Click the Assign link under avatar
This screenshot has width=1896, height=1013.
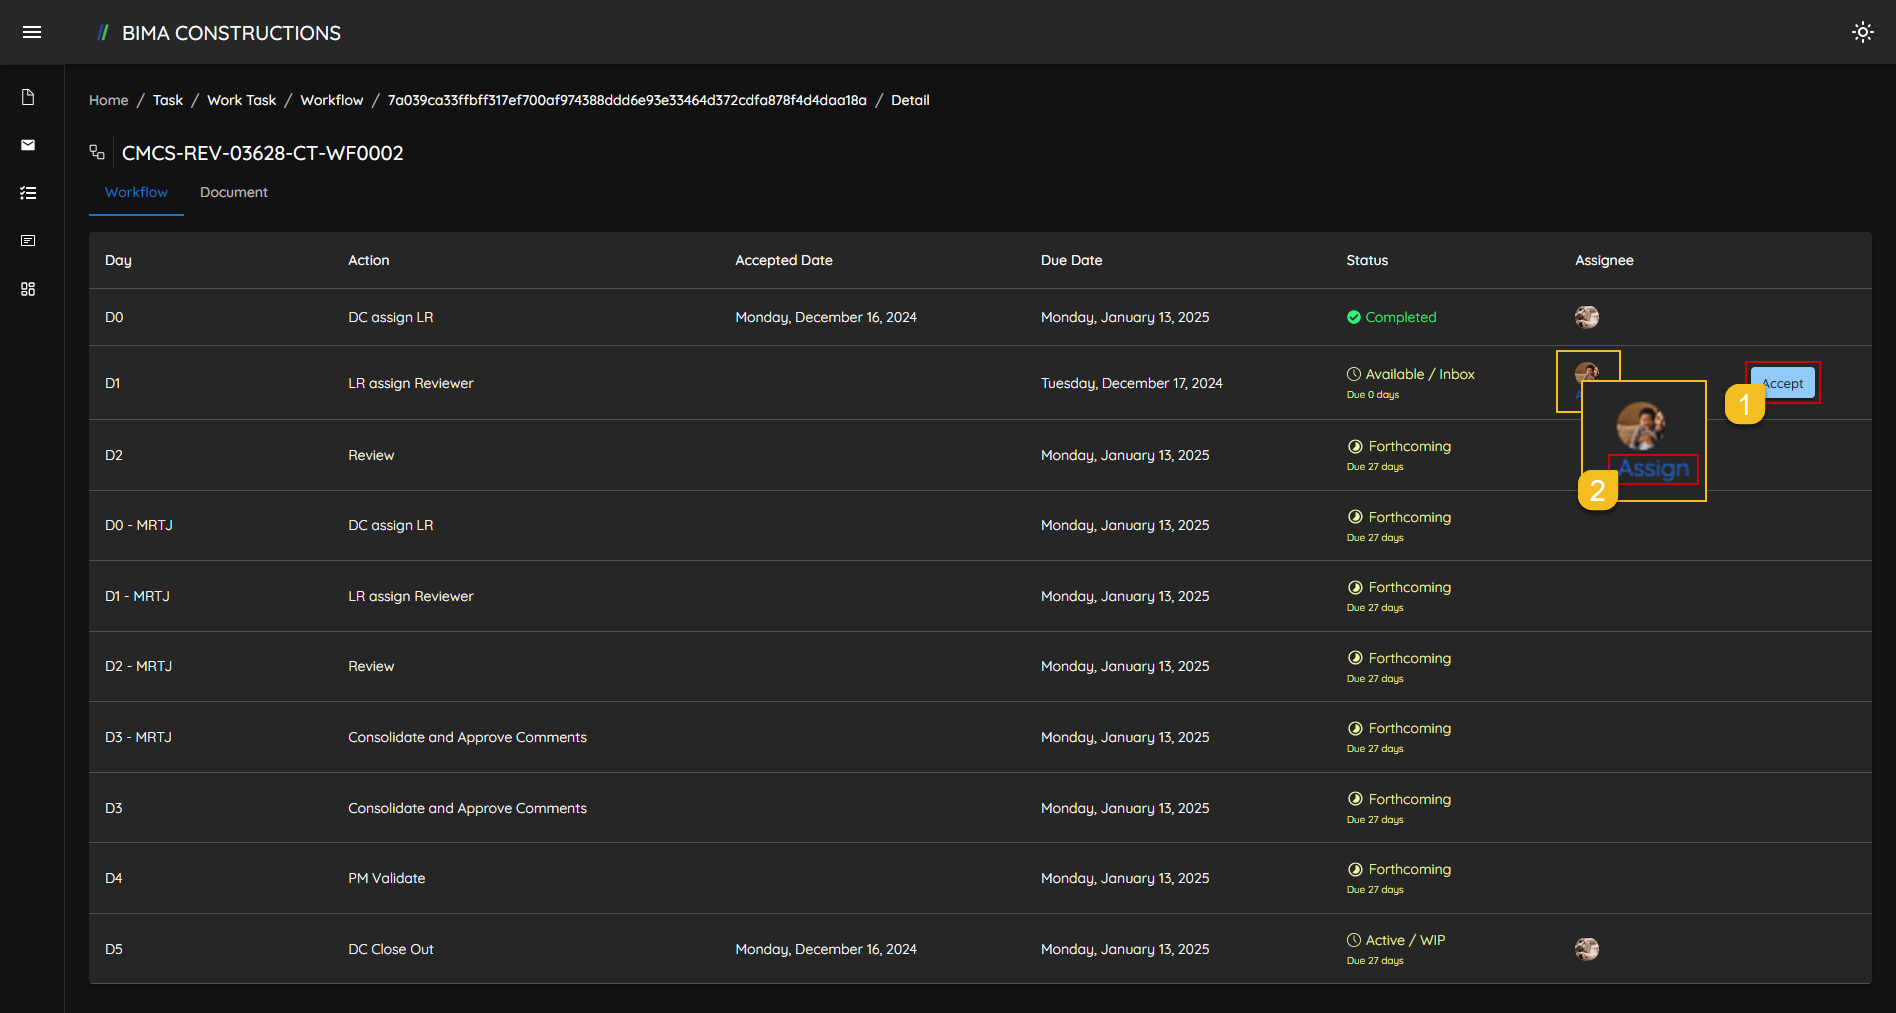coord(1653,469)
